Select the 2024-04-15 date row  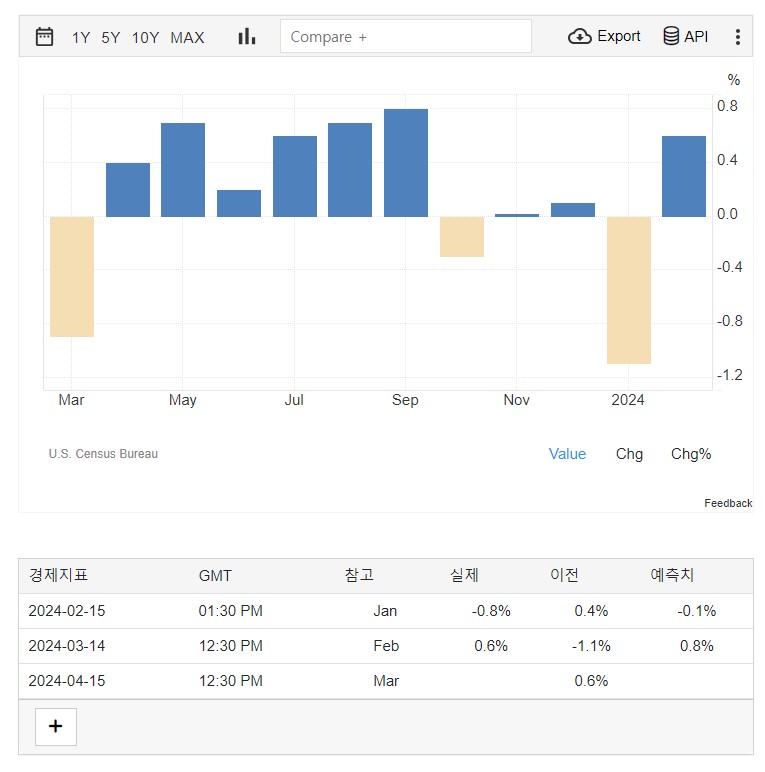(386, 681)
